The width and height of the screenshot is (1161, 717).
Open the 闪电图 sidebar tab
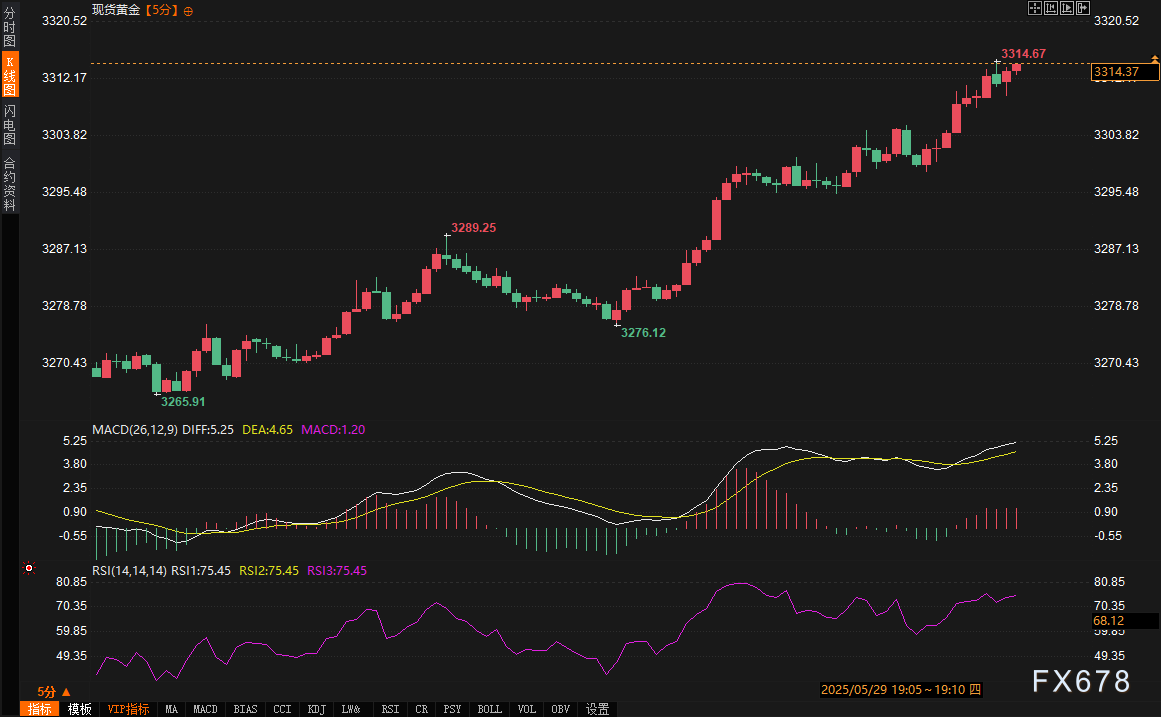point(10,125)
